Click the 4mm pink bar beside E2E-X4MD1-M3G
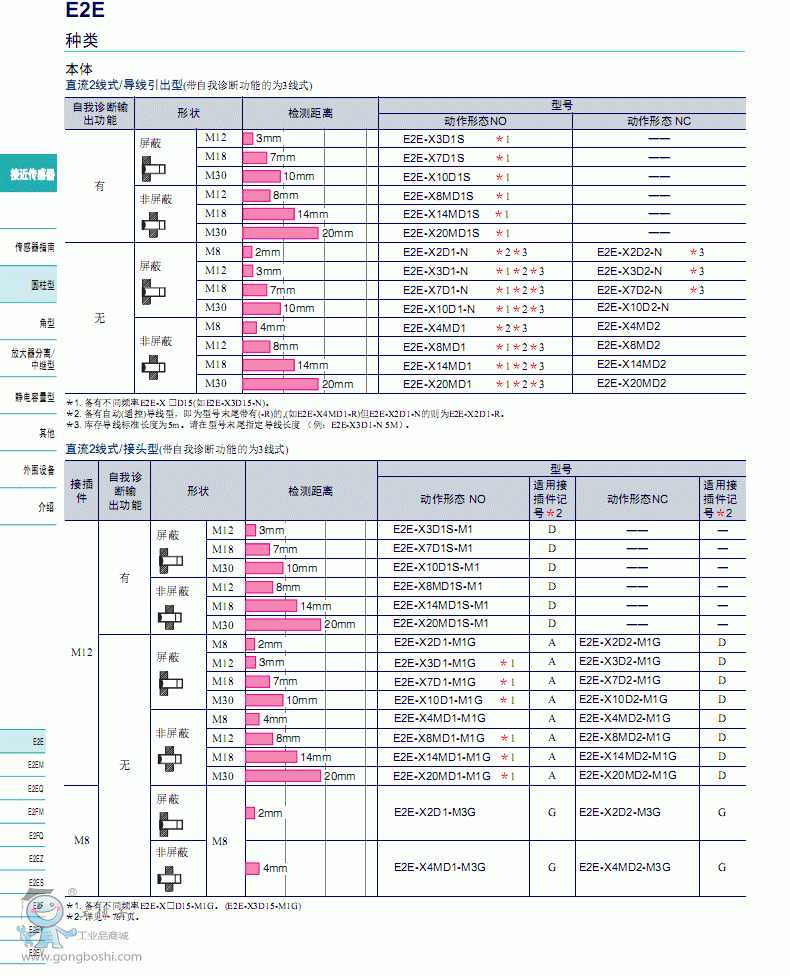 click(x=252, y=868)
